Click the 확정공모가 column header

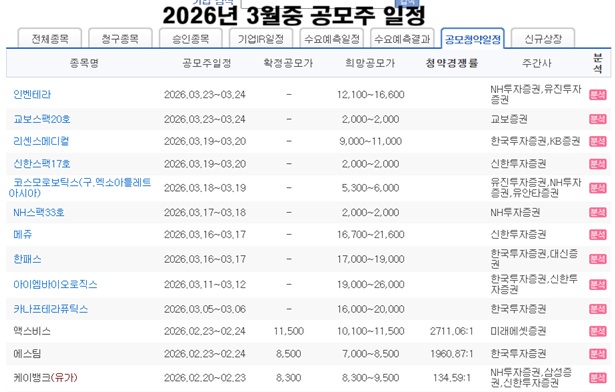[288, 63]
